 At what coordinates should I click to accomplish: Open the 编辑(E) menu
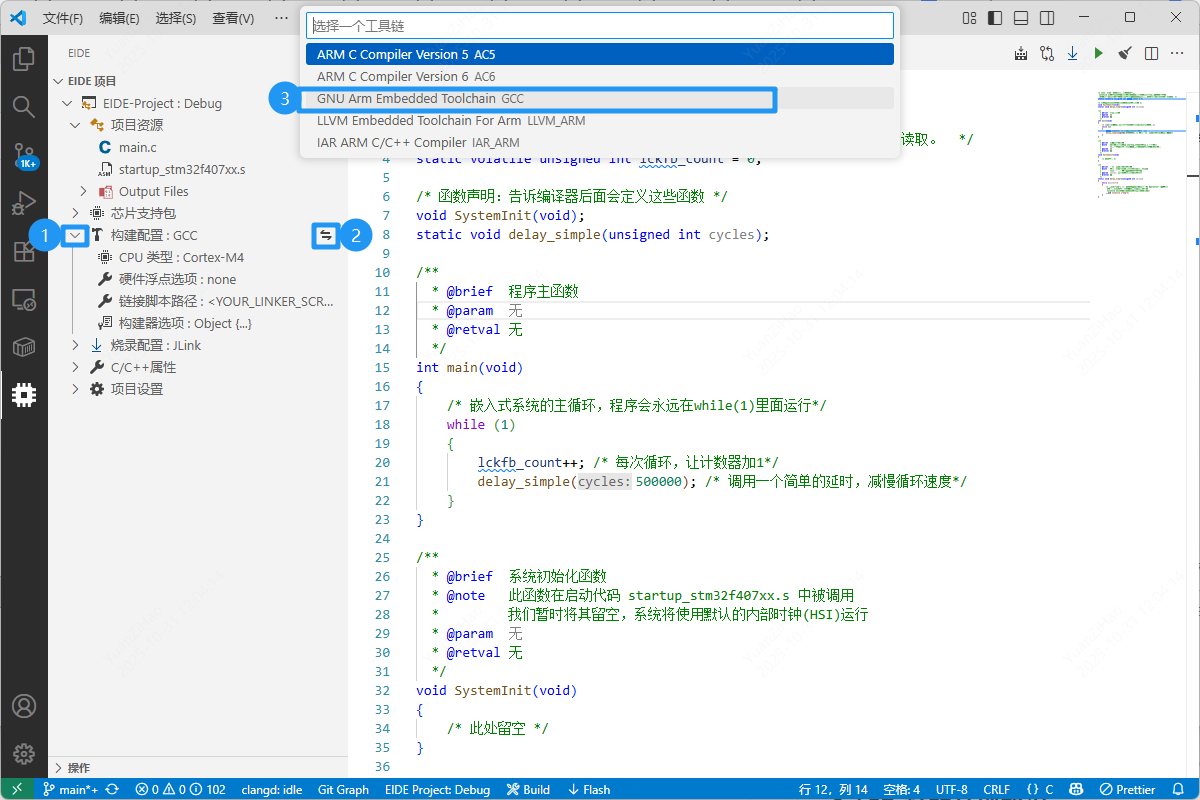coord(119,18)
